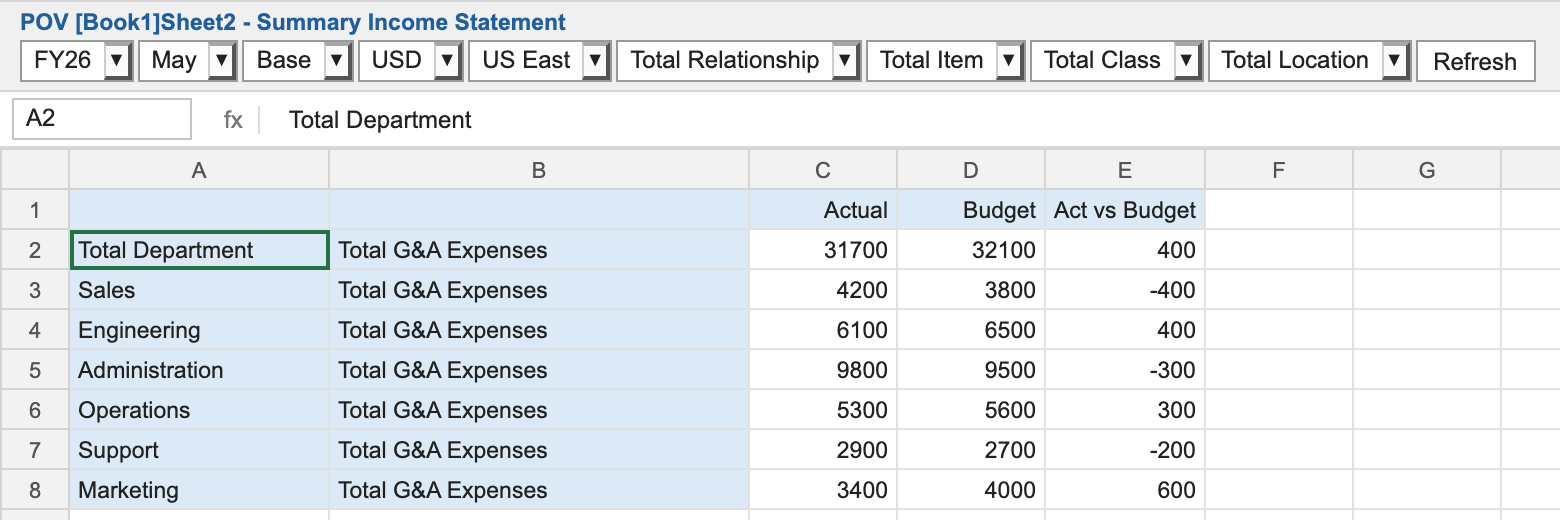Click the fx function icon
This screenshot has width=1560, height=520.
[232, 120]
